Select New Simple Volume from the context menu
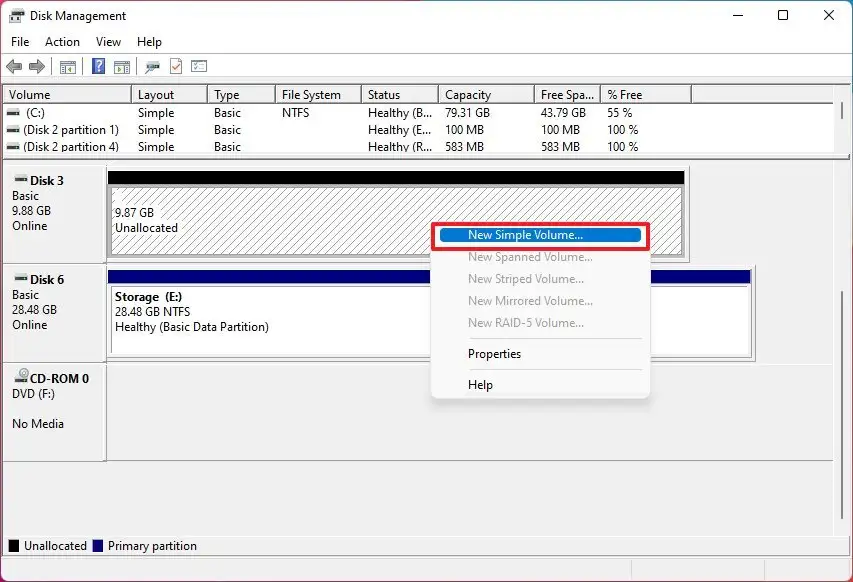Image resolution: width=853 pixels, height=582 pixels. click(540, 234)
